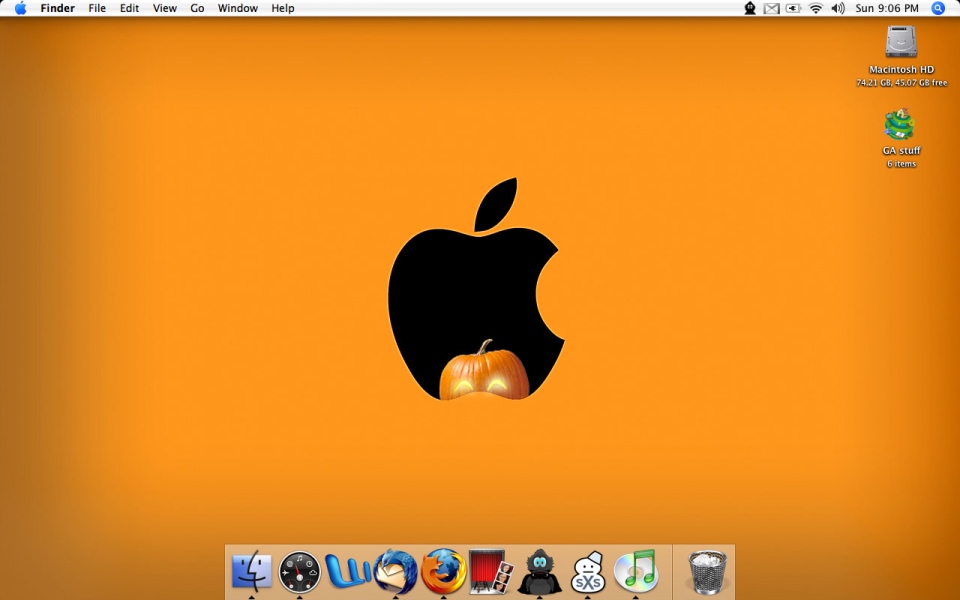
Task: Select the GA stuff folder icon
Action: (900, 124)
